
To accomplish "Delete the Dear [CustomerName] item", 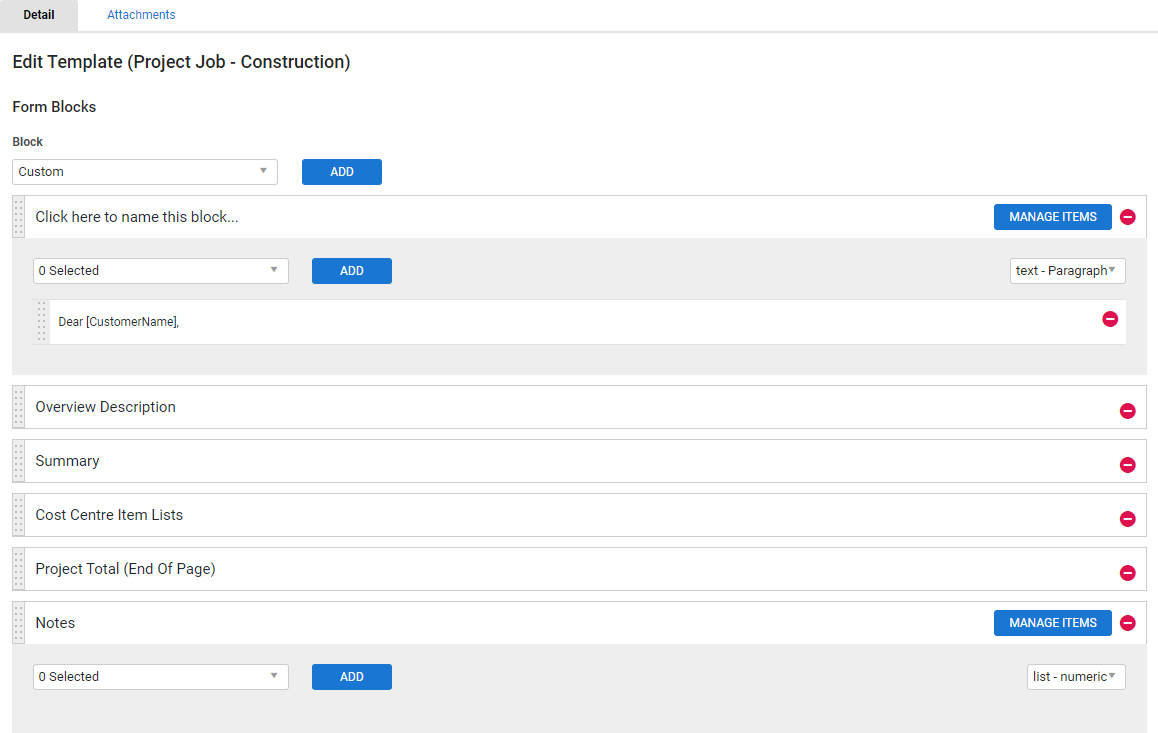I will pos(1109,319).
